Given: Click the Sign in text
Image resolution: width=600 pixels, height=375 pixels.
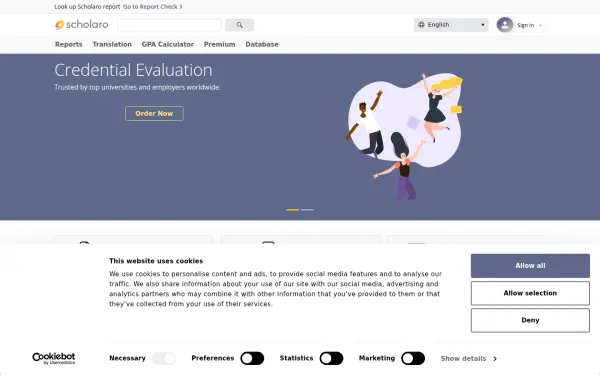Looking at the screenshot, I should [x=525, y=25].
